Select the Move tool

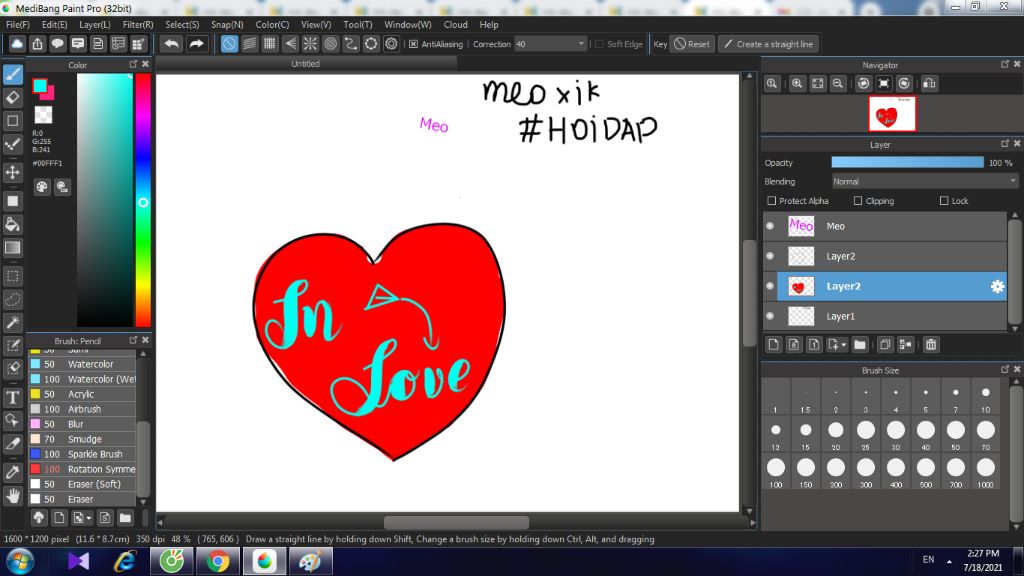pos(12,172)
